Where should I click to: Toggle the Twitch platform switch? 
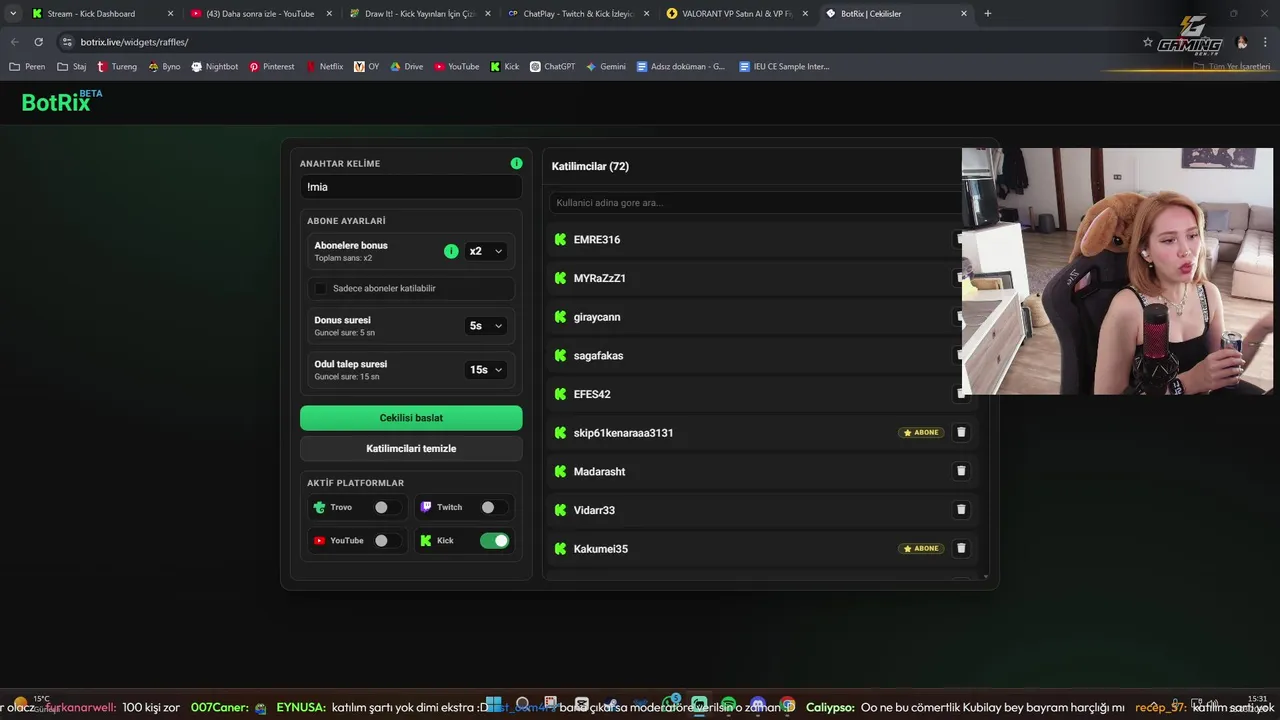(492, 507)
